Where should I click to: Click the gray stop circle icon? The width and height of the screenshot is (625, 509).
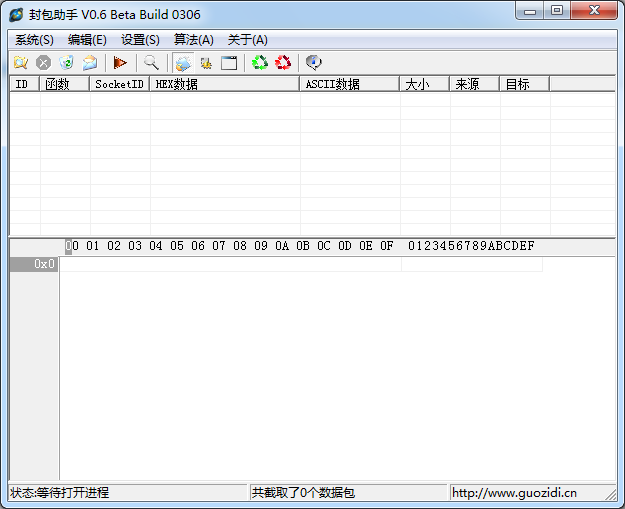click(x=43, y=63)
